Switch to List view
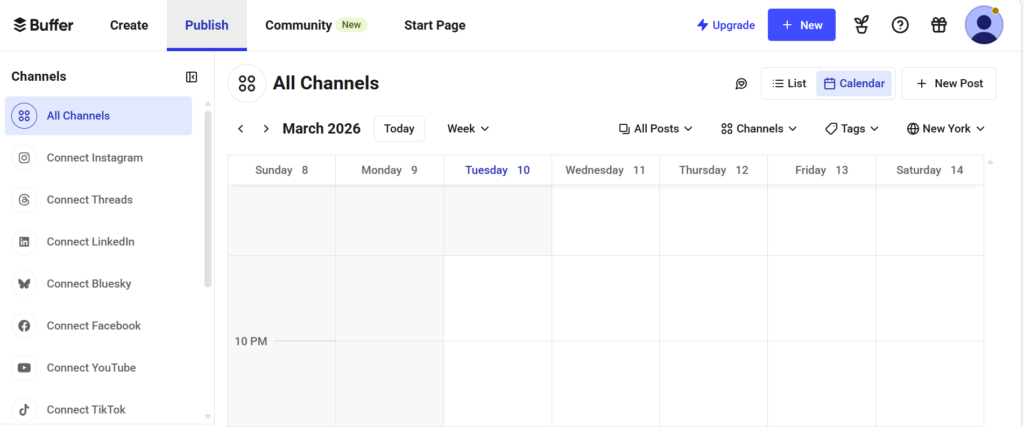The image size is (1024, 427). (x=789, y=84)
